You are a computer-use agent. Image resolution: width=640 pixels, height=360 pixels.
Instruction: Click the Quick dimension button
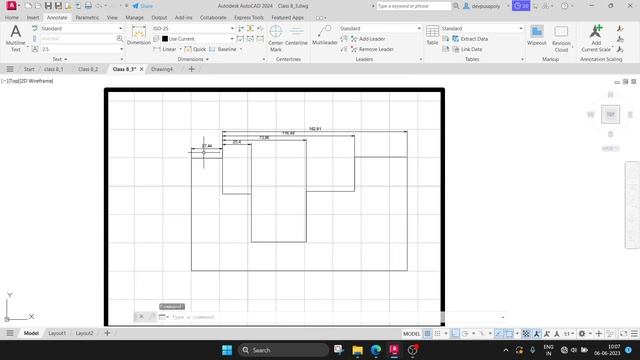(195, 49)
